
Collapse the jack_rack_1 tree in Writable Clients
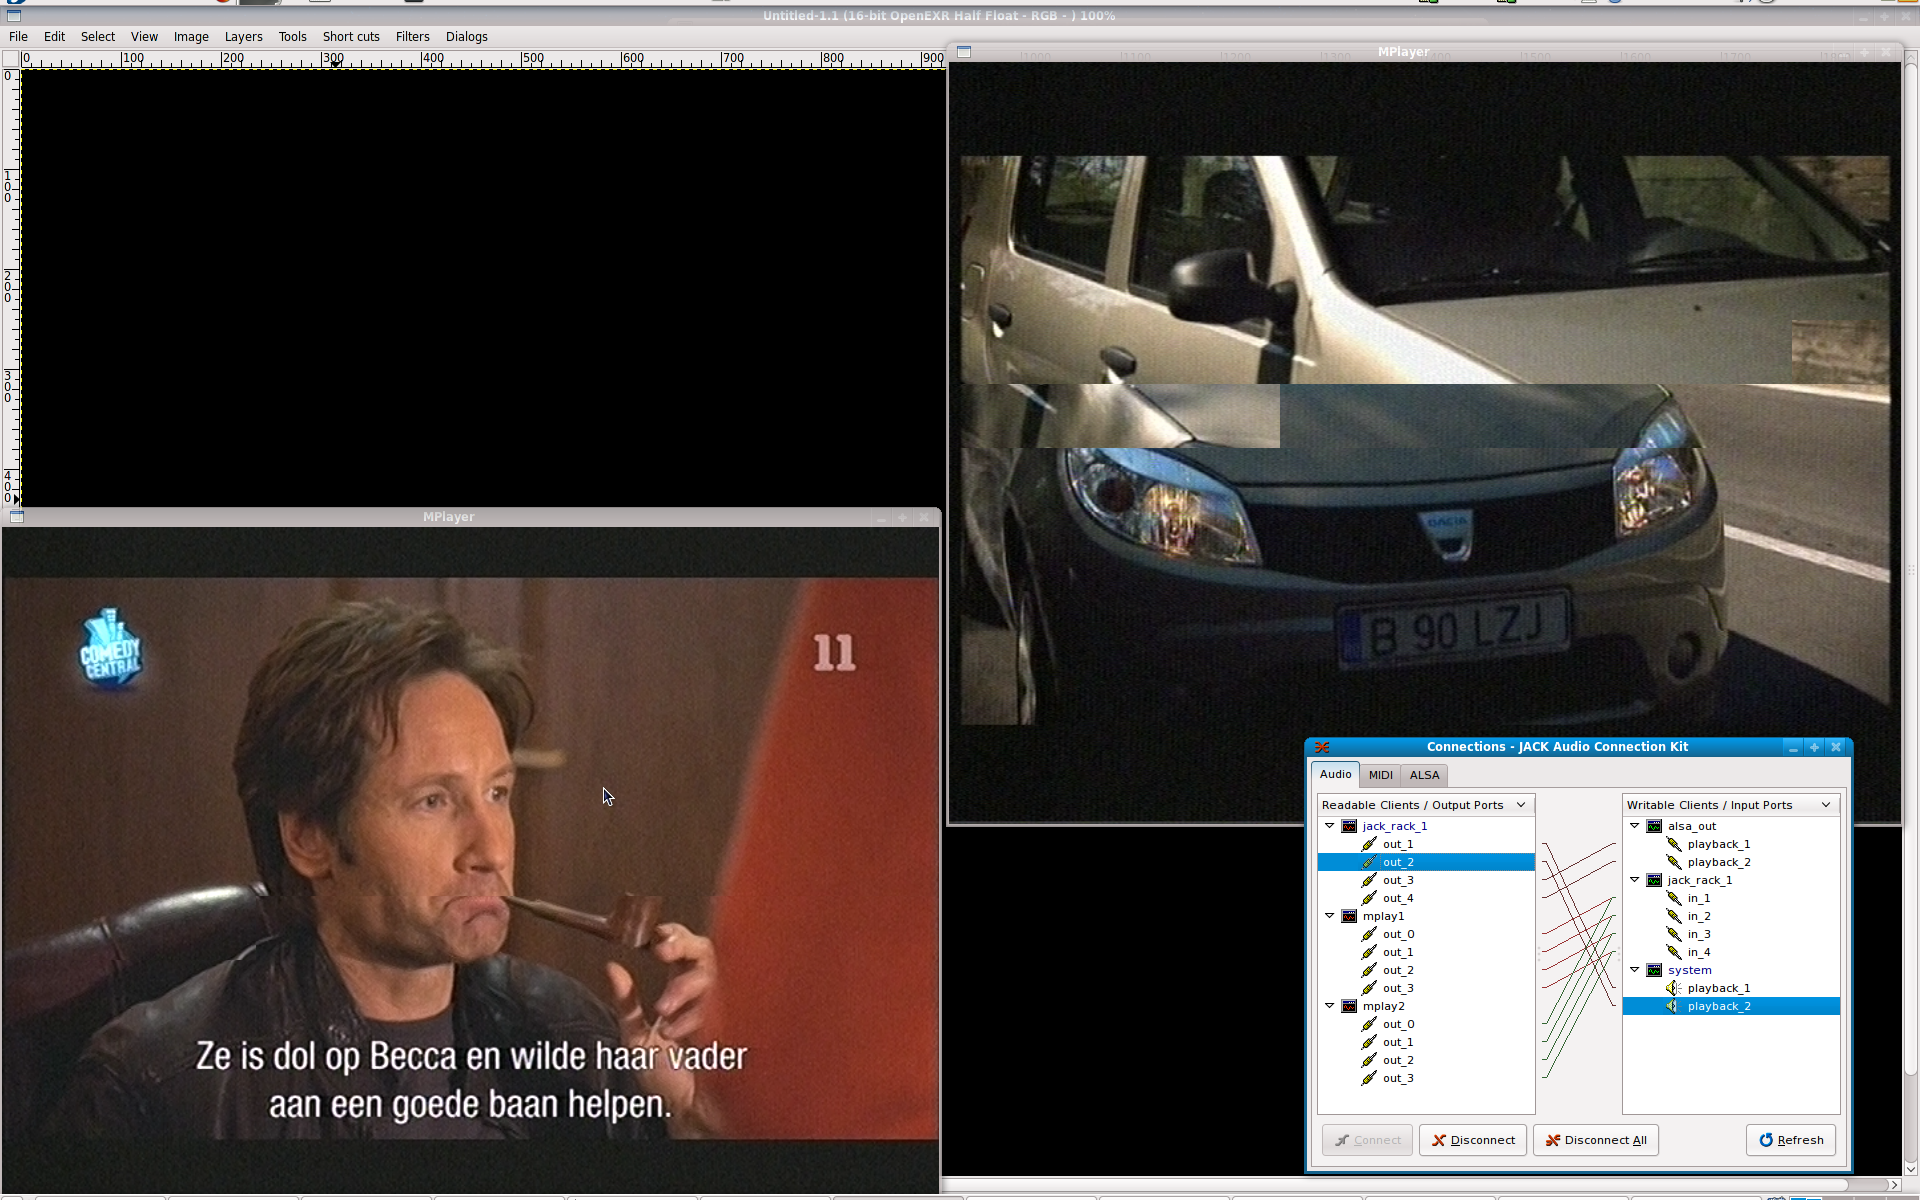[1635, 880]
